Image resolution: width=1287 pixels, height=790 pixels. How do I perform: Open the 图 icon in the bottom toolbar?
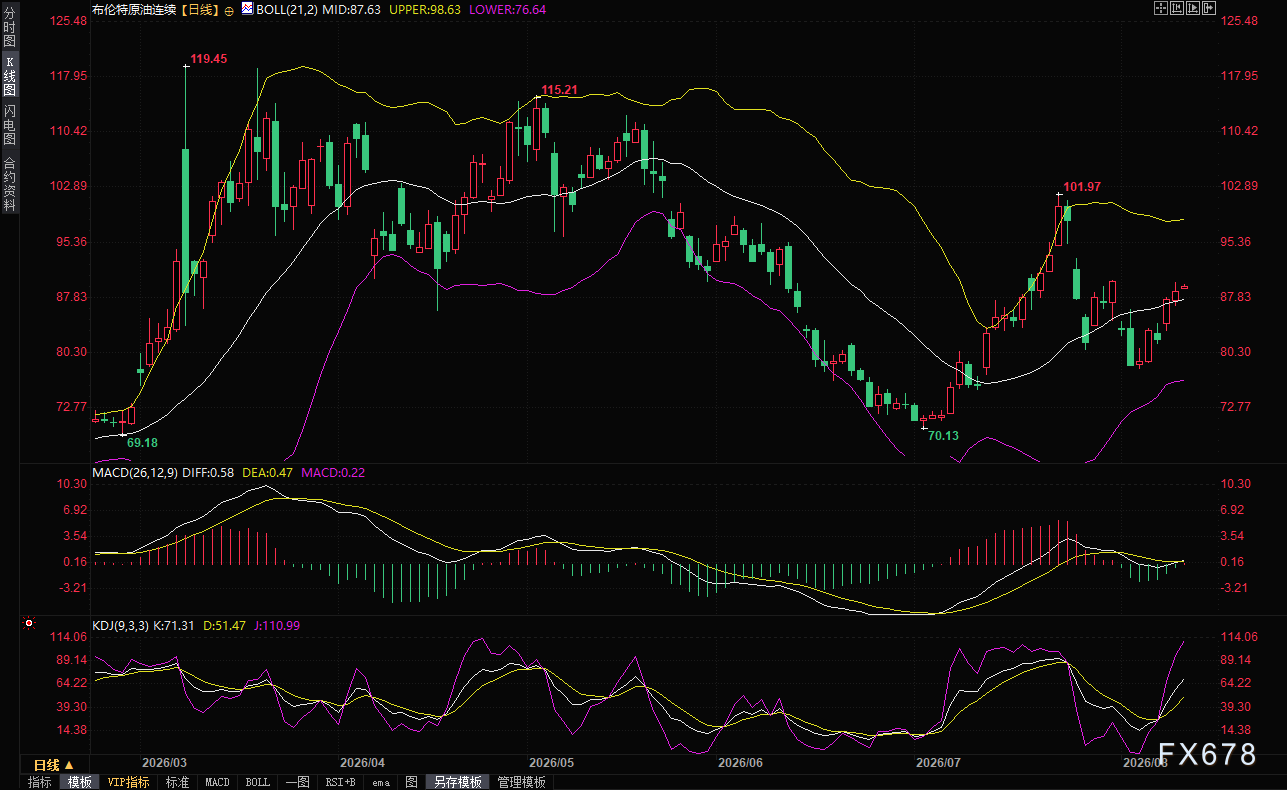(411, 782)
